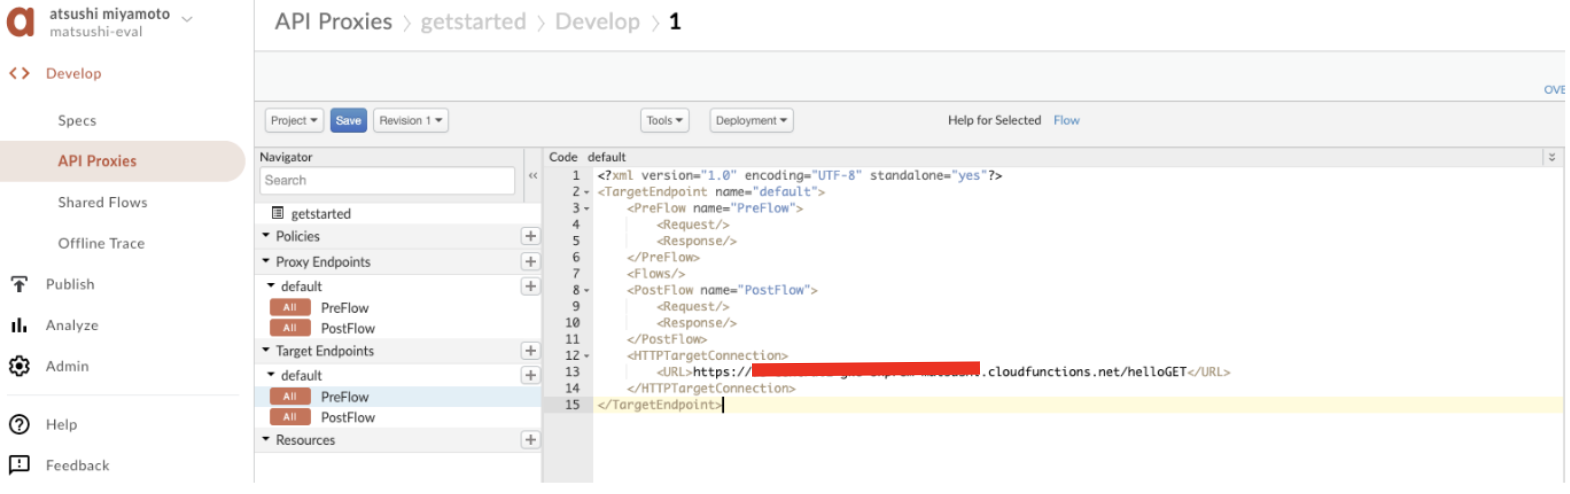The width and height of the screenshot is (1570, 494).
Task: Click the Feedback speech bubble icon
Action: pos(19,465)
